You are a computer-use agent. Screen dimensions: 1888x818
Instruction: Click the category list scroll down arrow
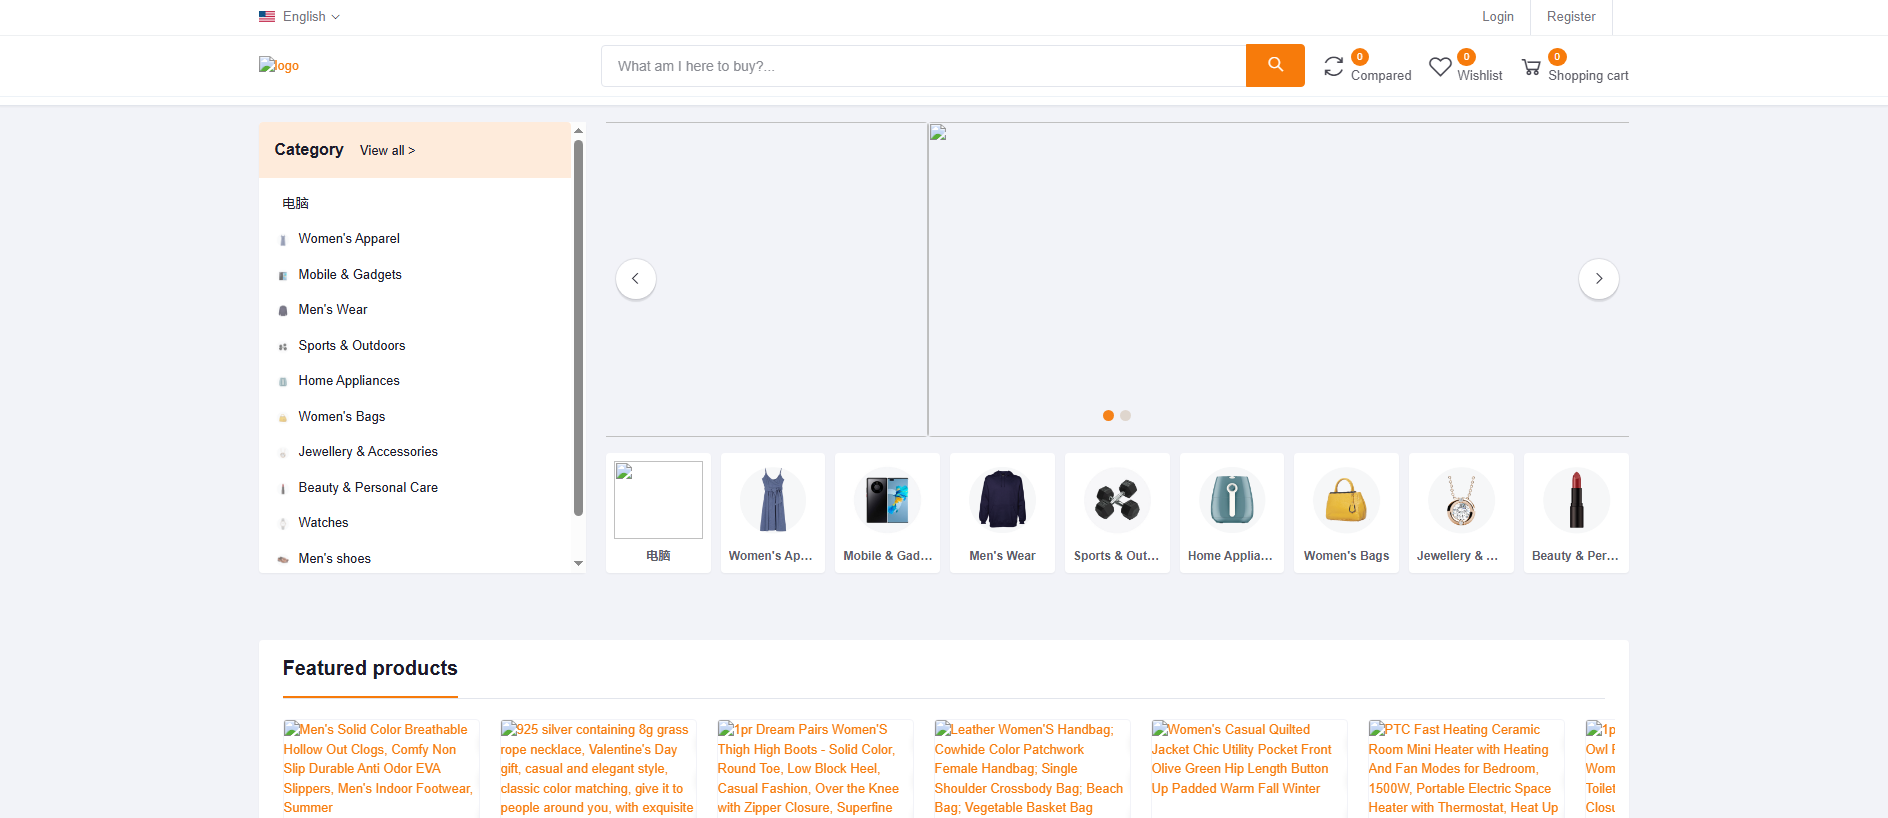[x=578, y=564]
